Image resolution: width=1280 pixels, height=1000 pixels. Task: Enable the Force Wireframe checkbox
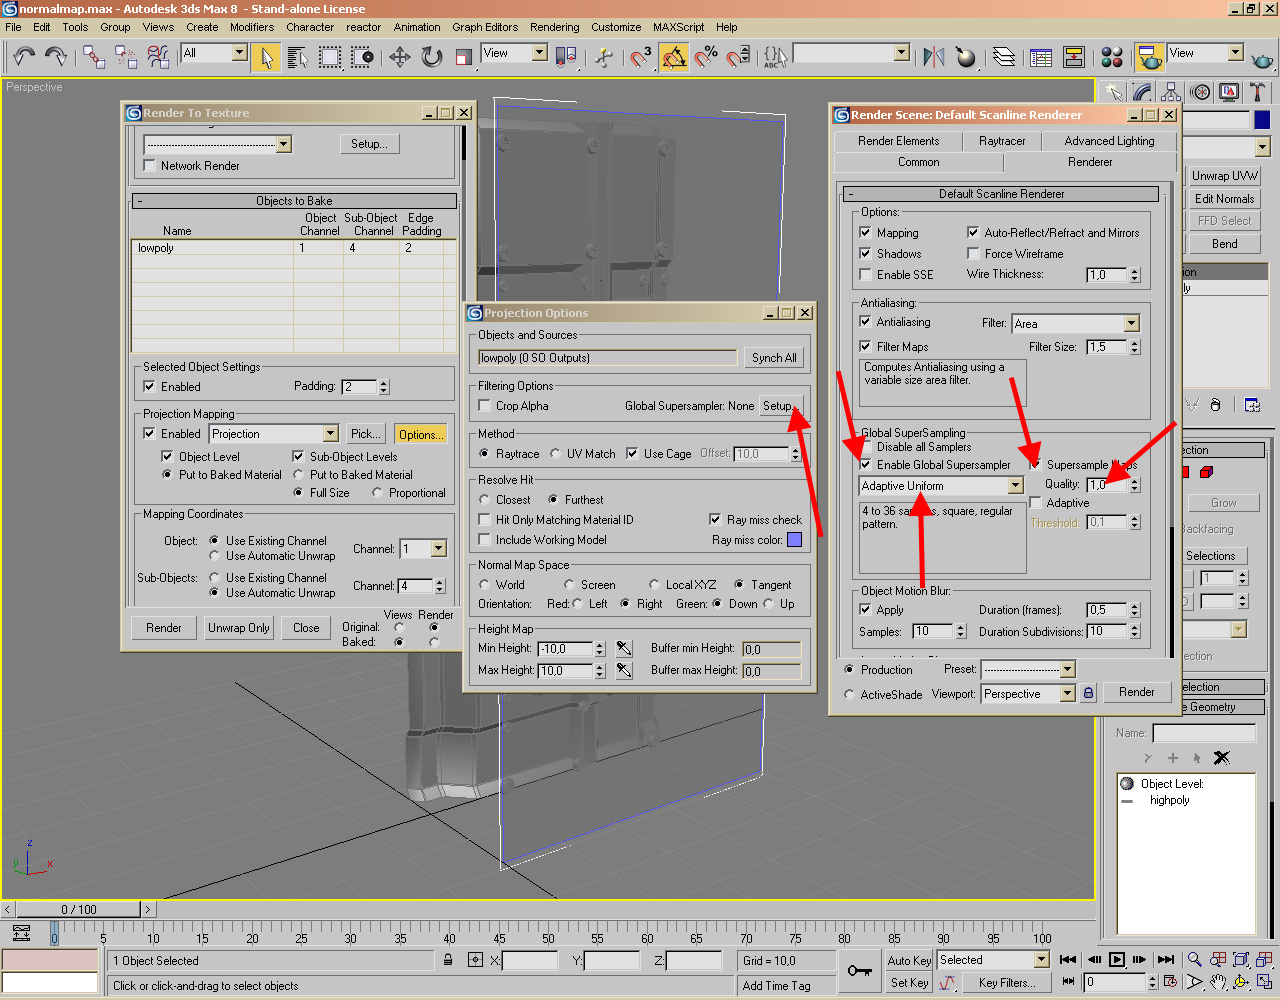point(973,253)
